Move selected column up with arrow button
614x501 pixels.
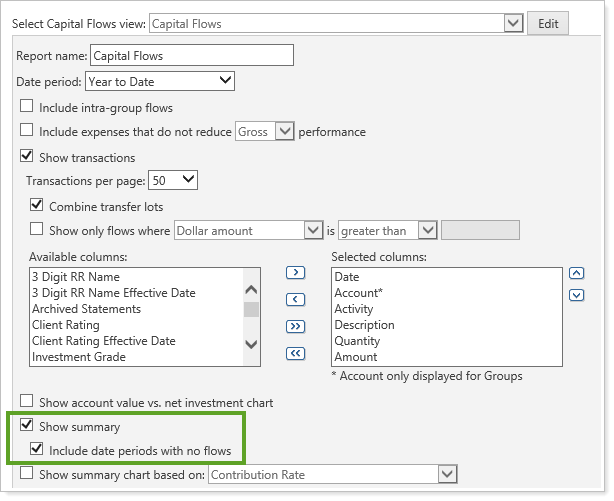pyautogui.click(x=576, y=273)
